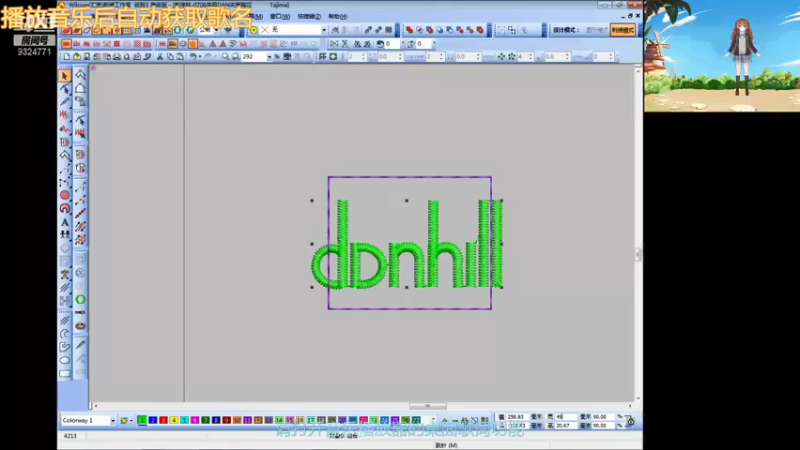Image resolution: width=800 pixels, height=450 pixels.
Task: Click the green 'donhill' embroidery design
Action: (x=407, y=244)
